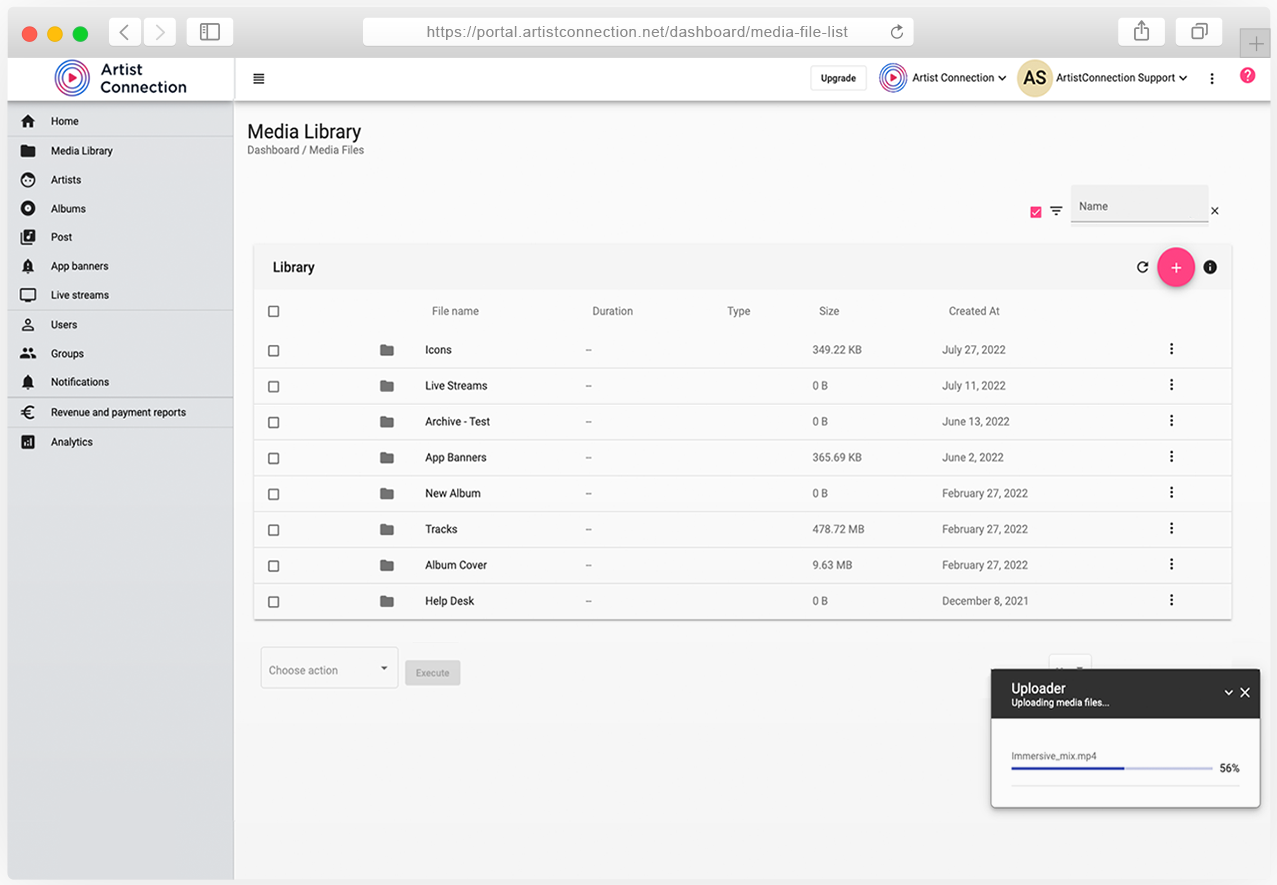Toggle the hamburger sidebar menu icon

(x=259, y=78)
